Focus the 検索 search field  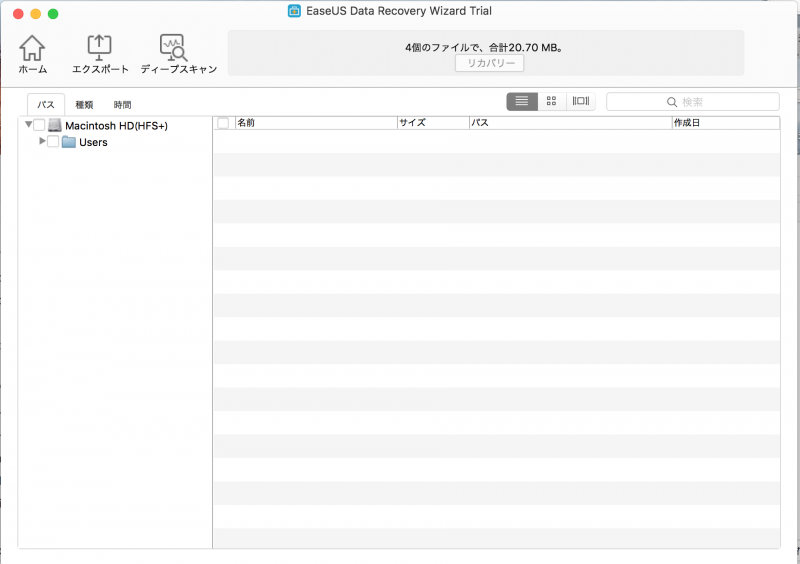coord(693,102)
